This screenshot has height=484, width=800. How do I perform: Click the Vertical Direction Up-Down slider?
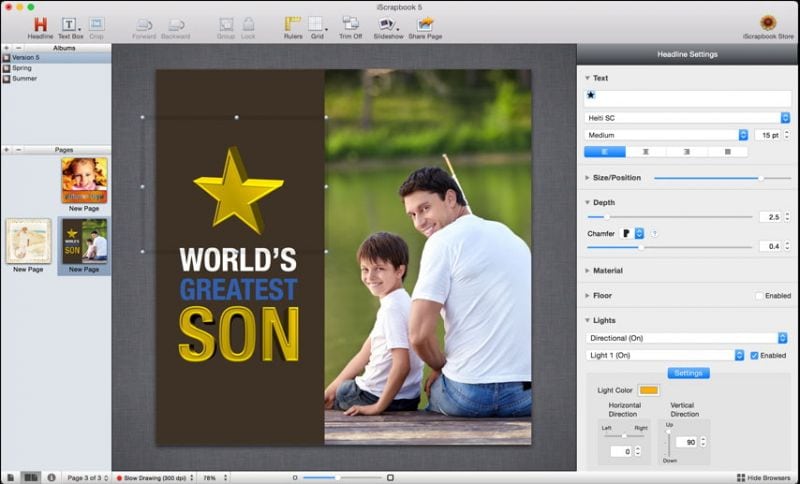pos(668,443)
